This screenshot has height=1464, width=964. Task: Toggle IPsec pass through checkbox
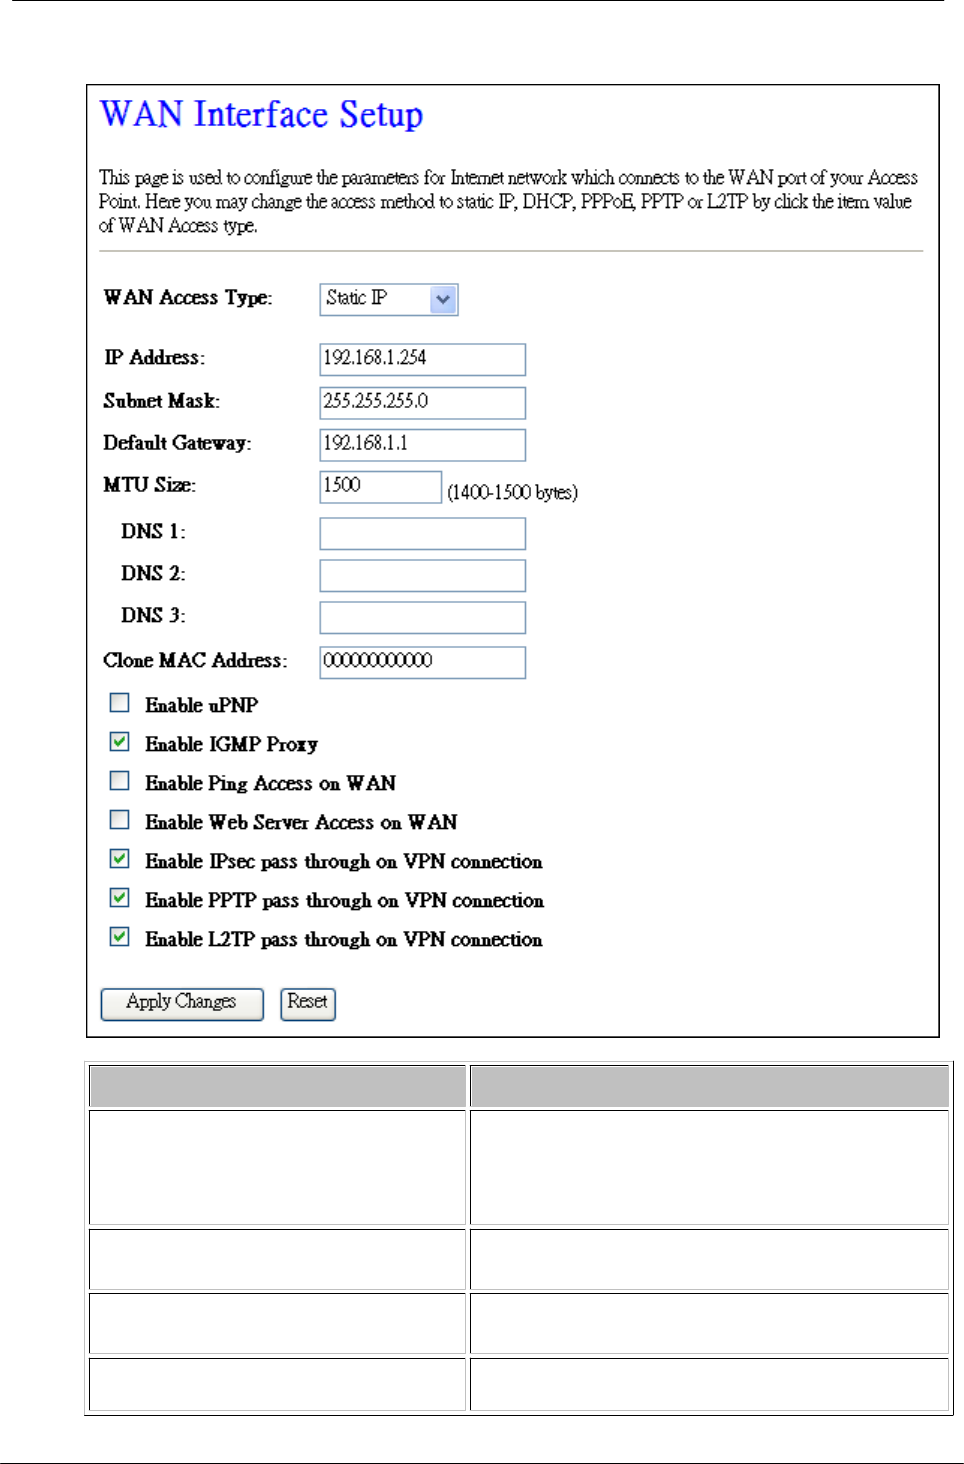(119, 859)
